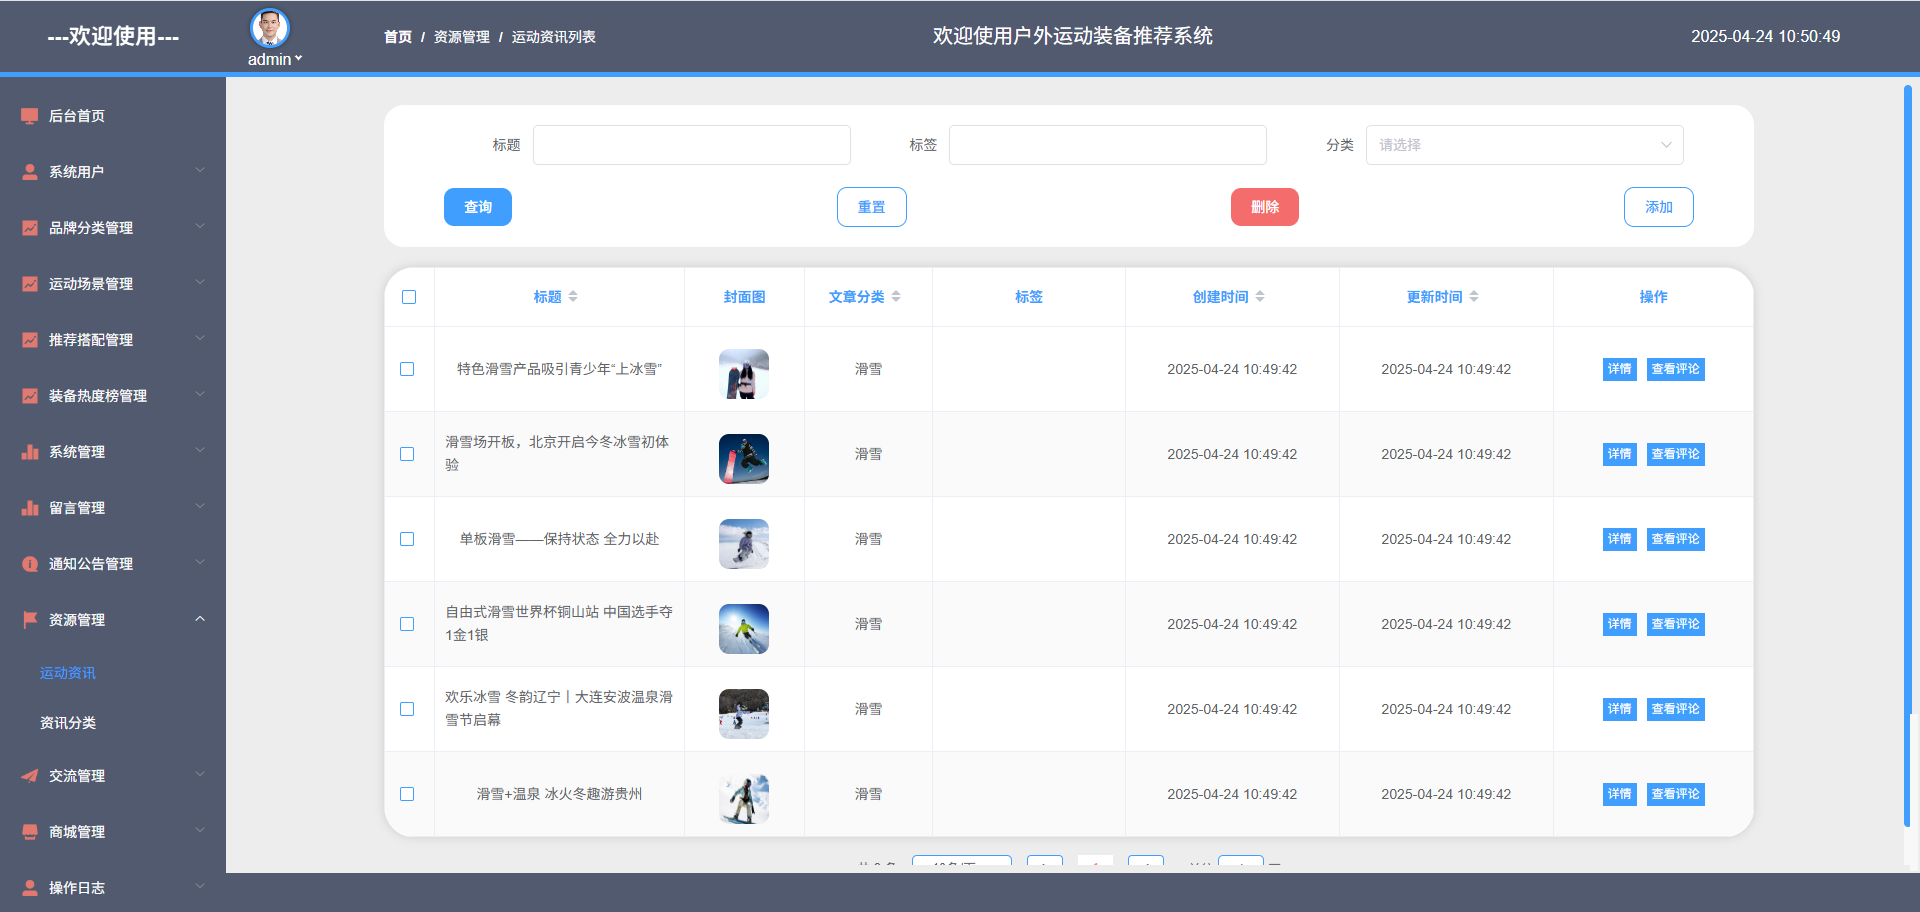The width and height of the screenshot is (1920, 912).
Task: Expand the 运动场景管理 menu chevron
Action: (x=200, y=283)
